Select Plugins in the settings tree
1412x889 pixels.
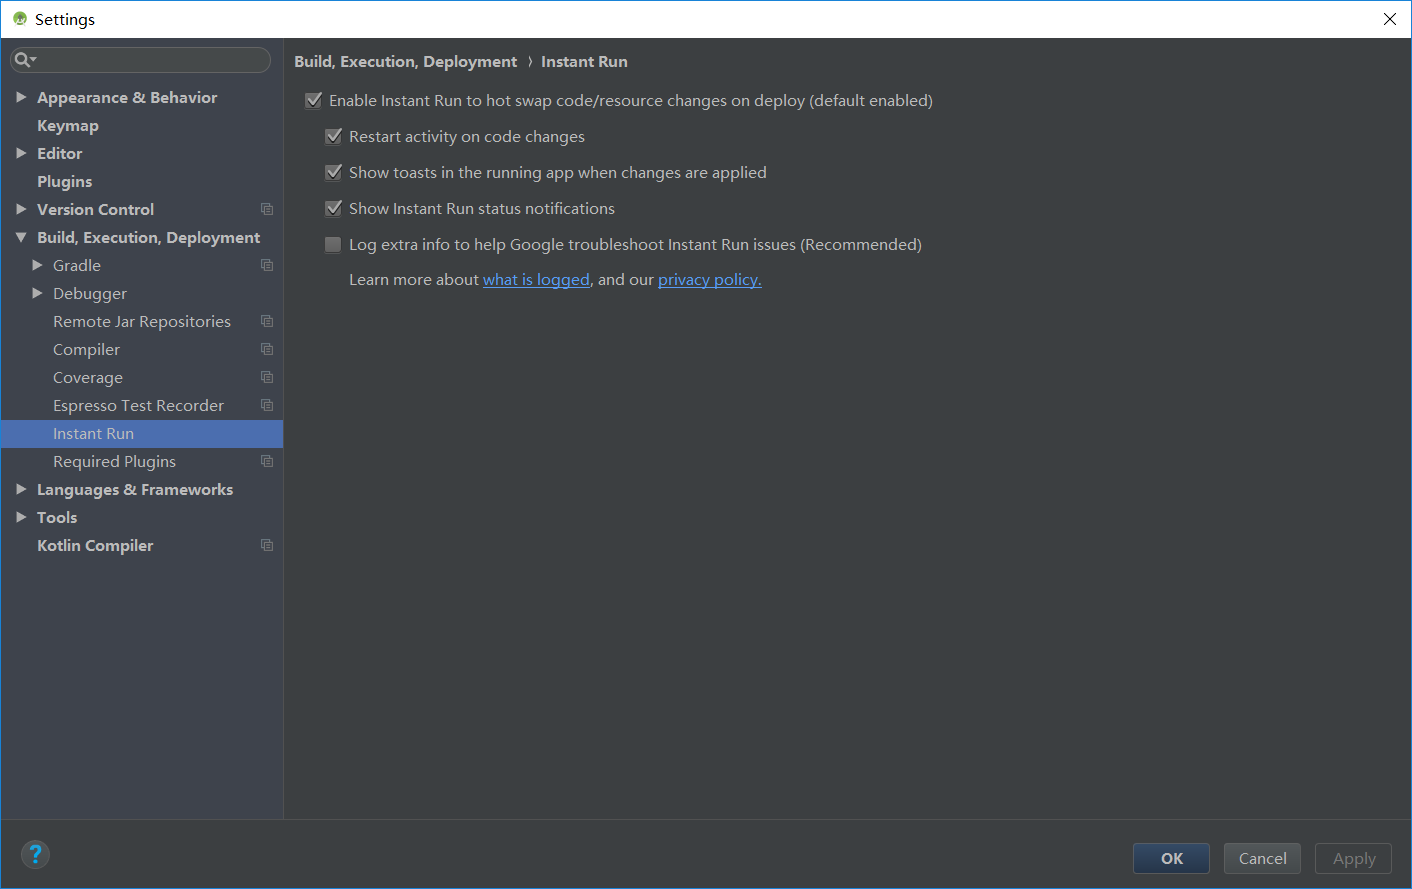pos(65,181)
